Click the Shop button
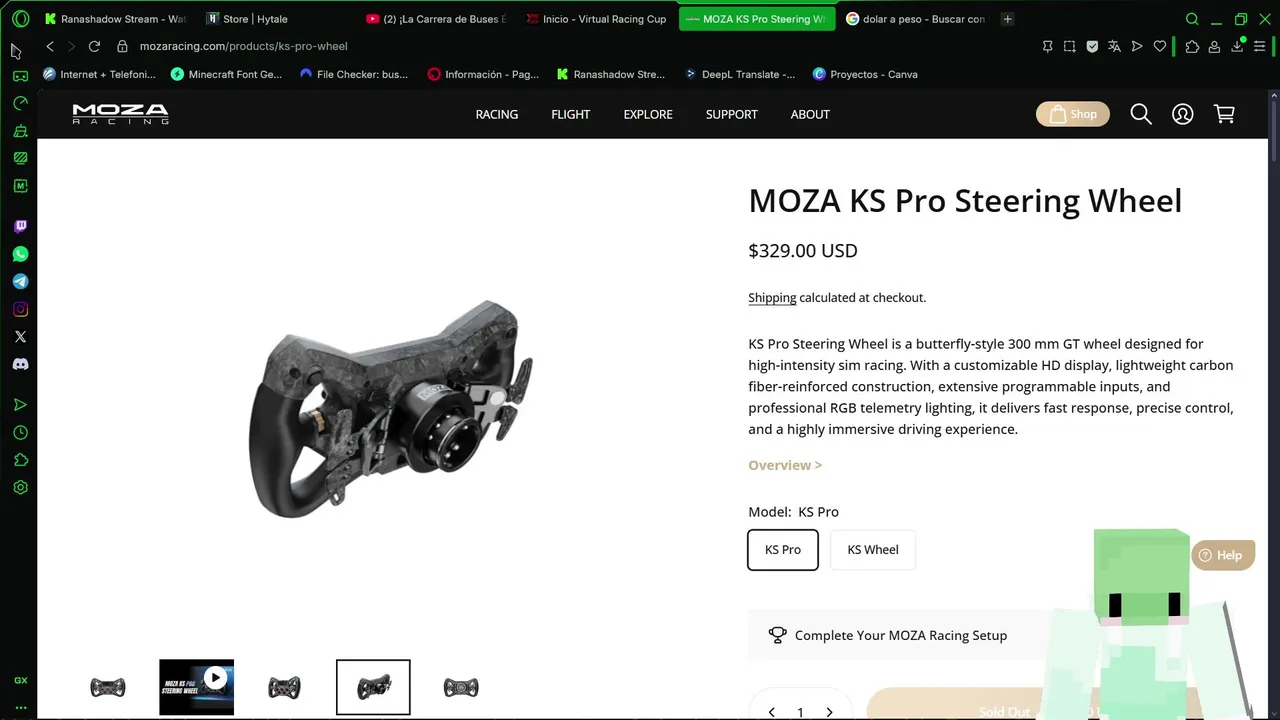The width and height of the screenshot is (1280, 720). (x=1073, y=114)
